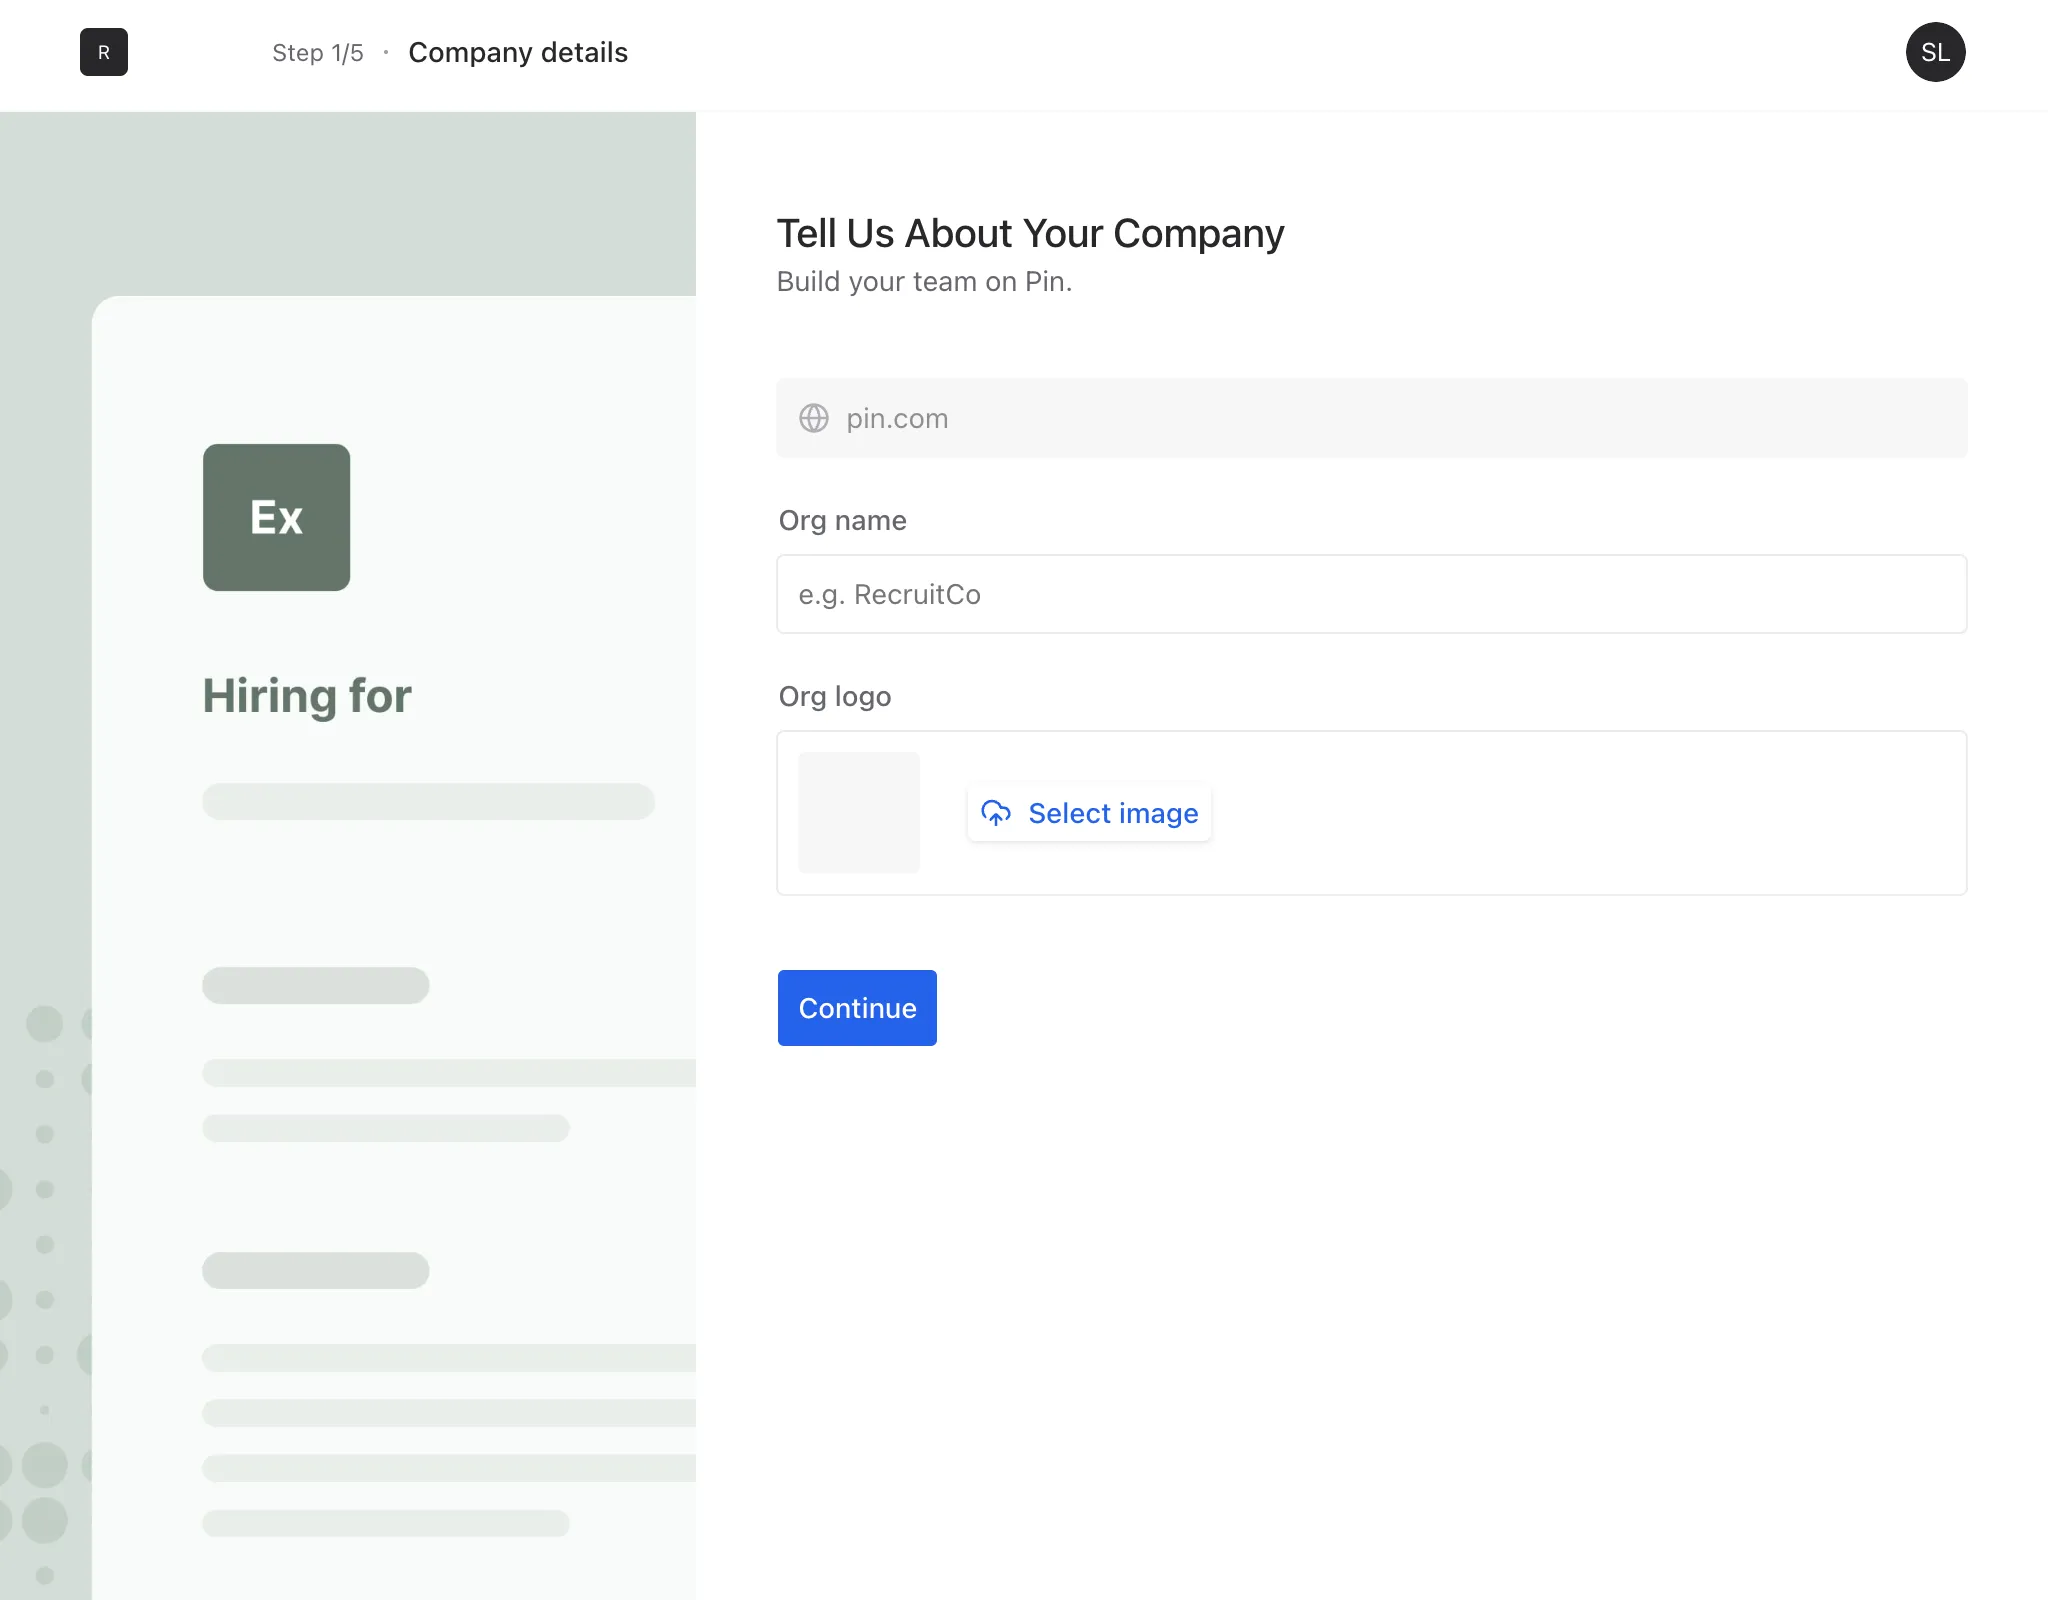This screenshot has width=2048, height=1600.
Task: Click the Ex company logo preview tile
Action: [277, 517]
